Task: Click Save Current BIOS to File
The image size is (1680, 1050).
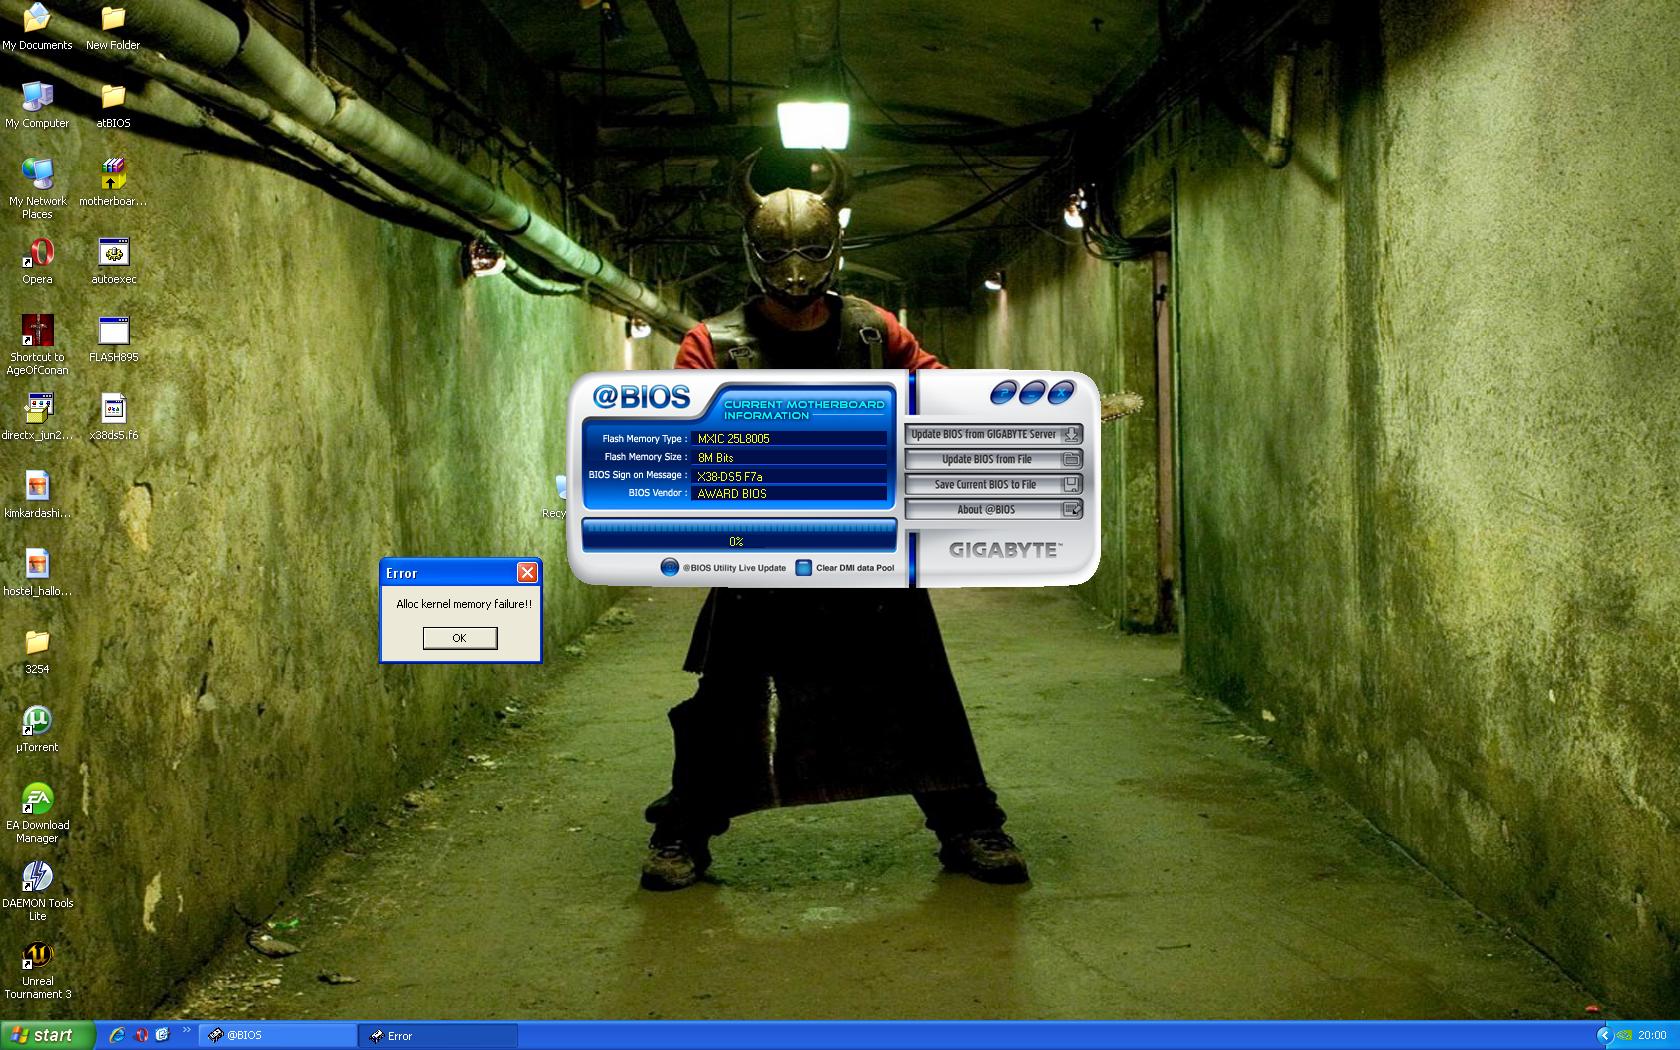Action: point(993,484)
